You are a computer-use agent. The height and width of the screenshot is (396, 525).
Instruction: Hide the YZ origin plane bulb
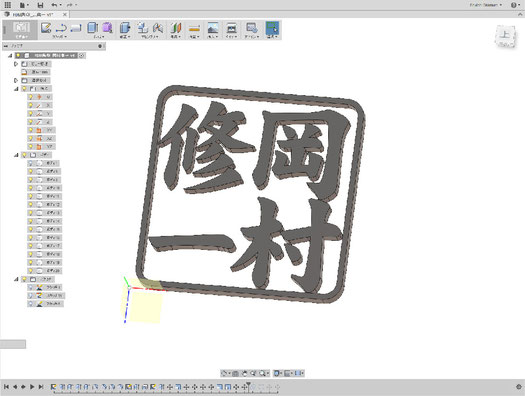tap(30, 146)
